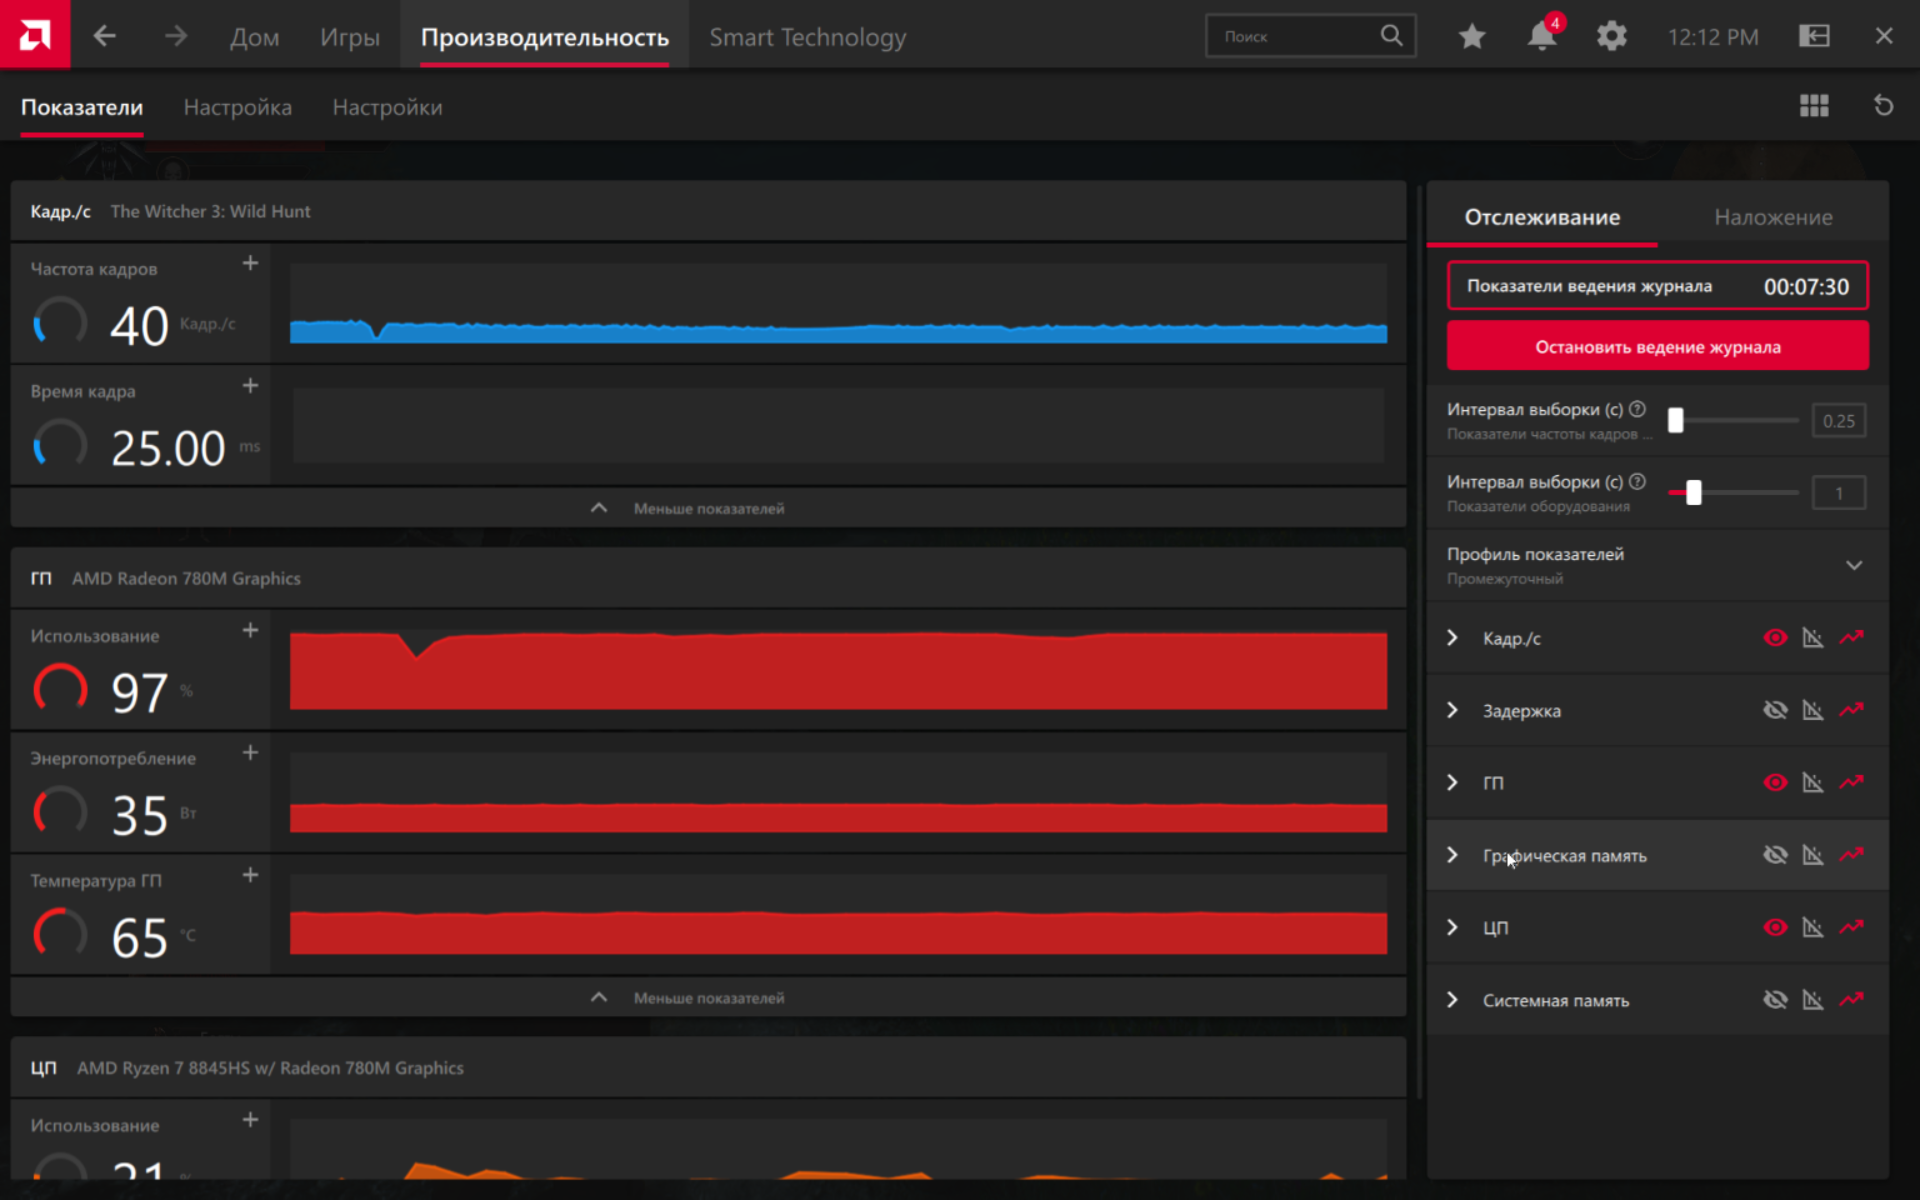
Task: Open the Игры tab
Action: click(350, 37)
